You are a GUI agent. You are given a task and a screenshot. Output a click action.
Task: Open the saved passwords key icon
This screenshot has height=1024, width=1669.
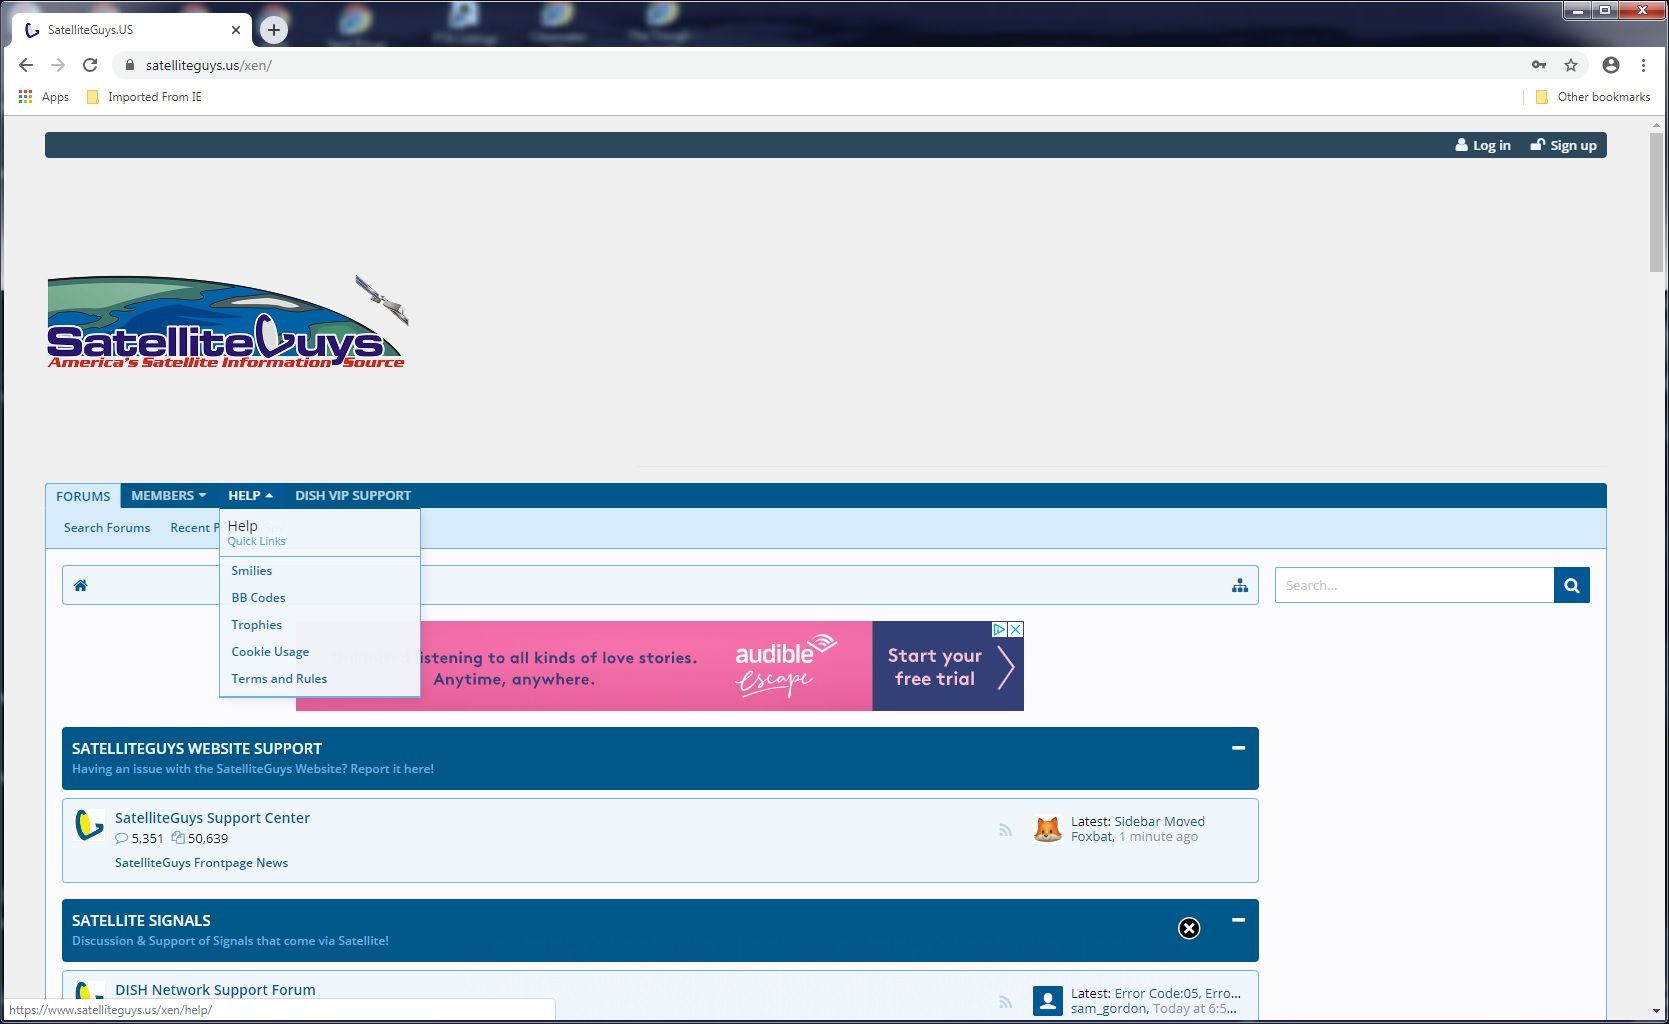point(1539,65)
